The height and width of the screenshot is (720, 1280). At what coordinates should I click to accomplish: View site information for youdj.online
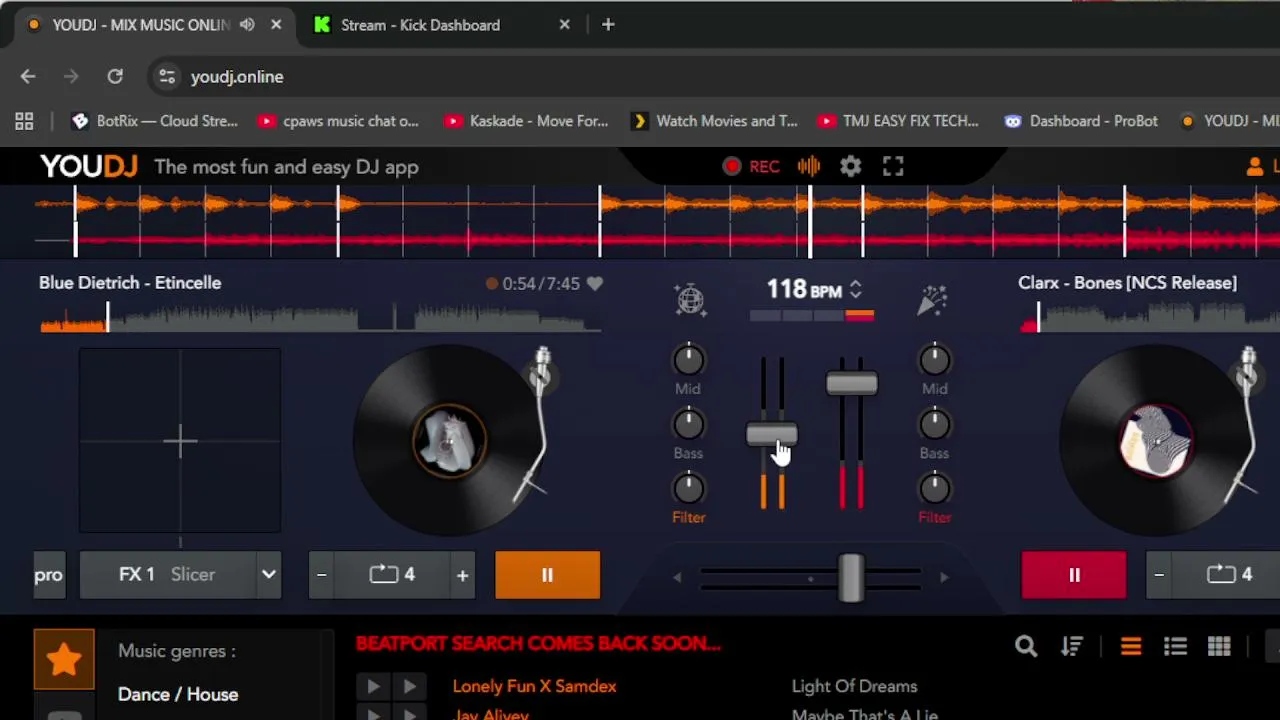[x=167, y=77]
